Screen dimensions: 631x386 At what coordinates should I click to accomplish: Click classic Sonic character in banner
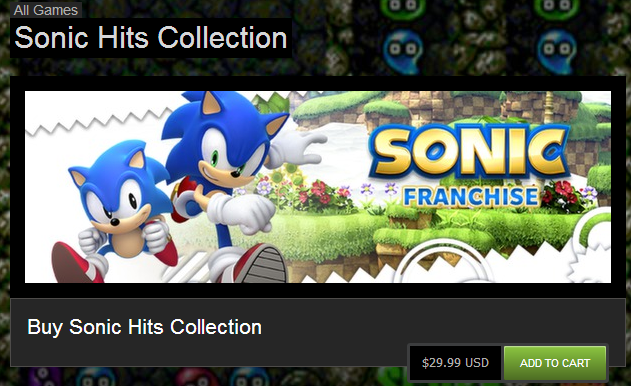pos(115,211)
